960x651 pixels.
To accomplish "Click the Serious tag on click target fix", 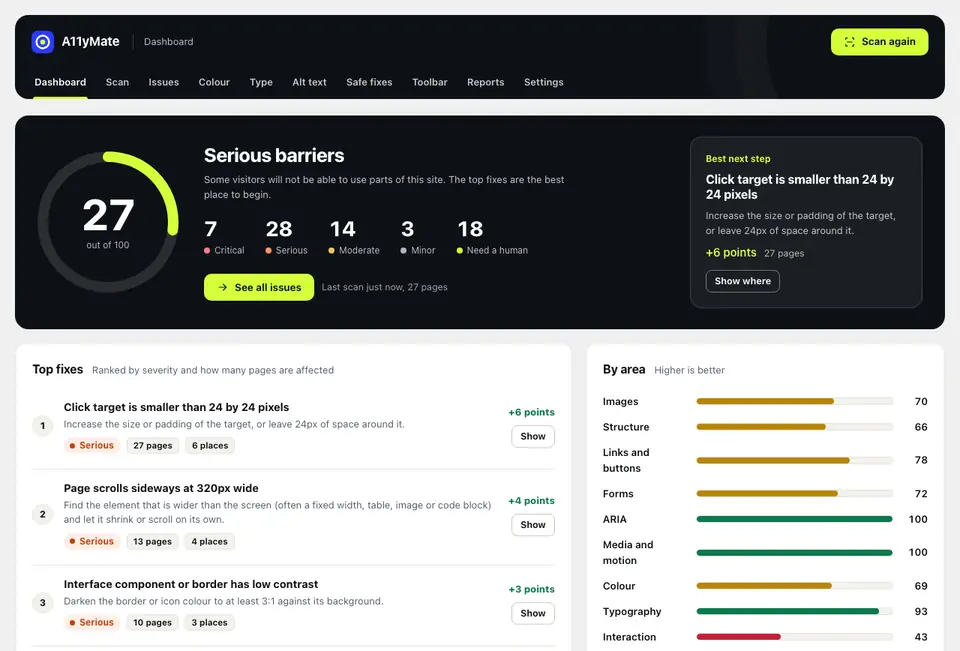I will (92, 445).
